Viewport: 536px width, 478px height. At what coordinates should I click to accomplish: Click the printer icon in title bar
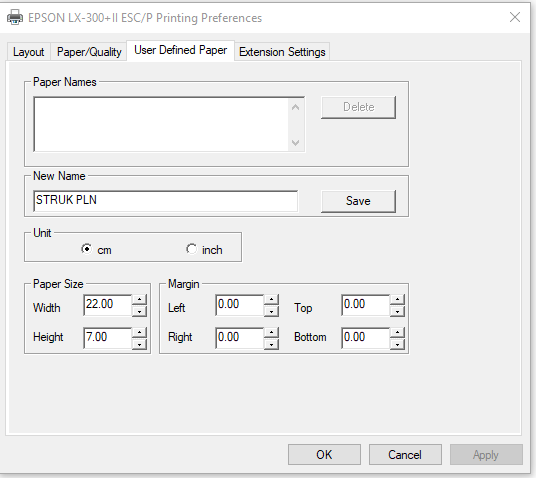tap(15, 17)
